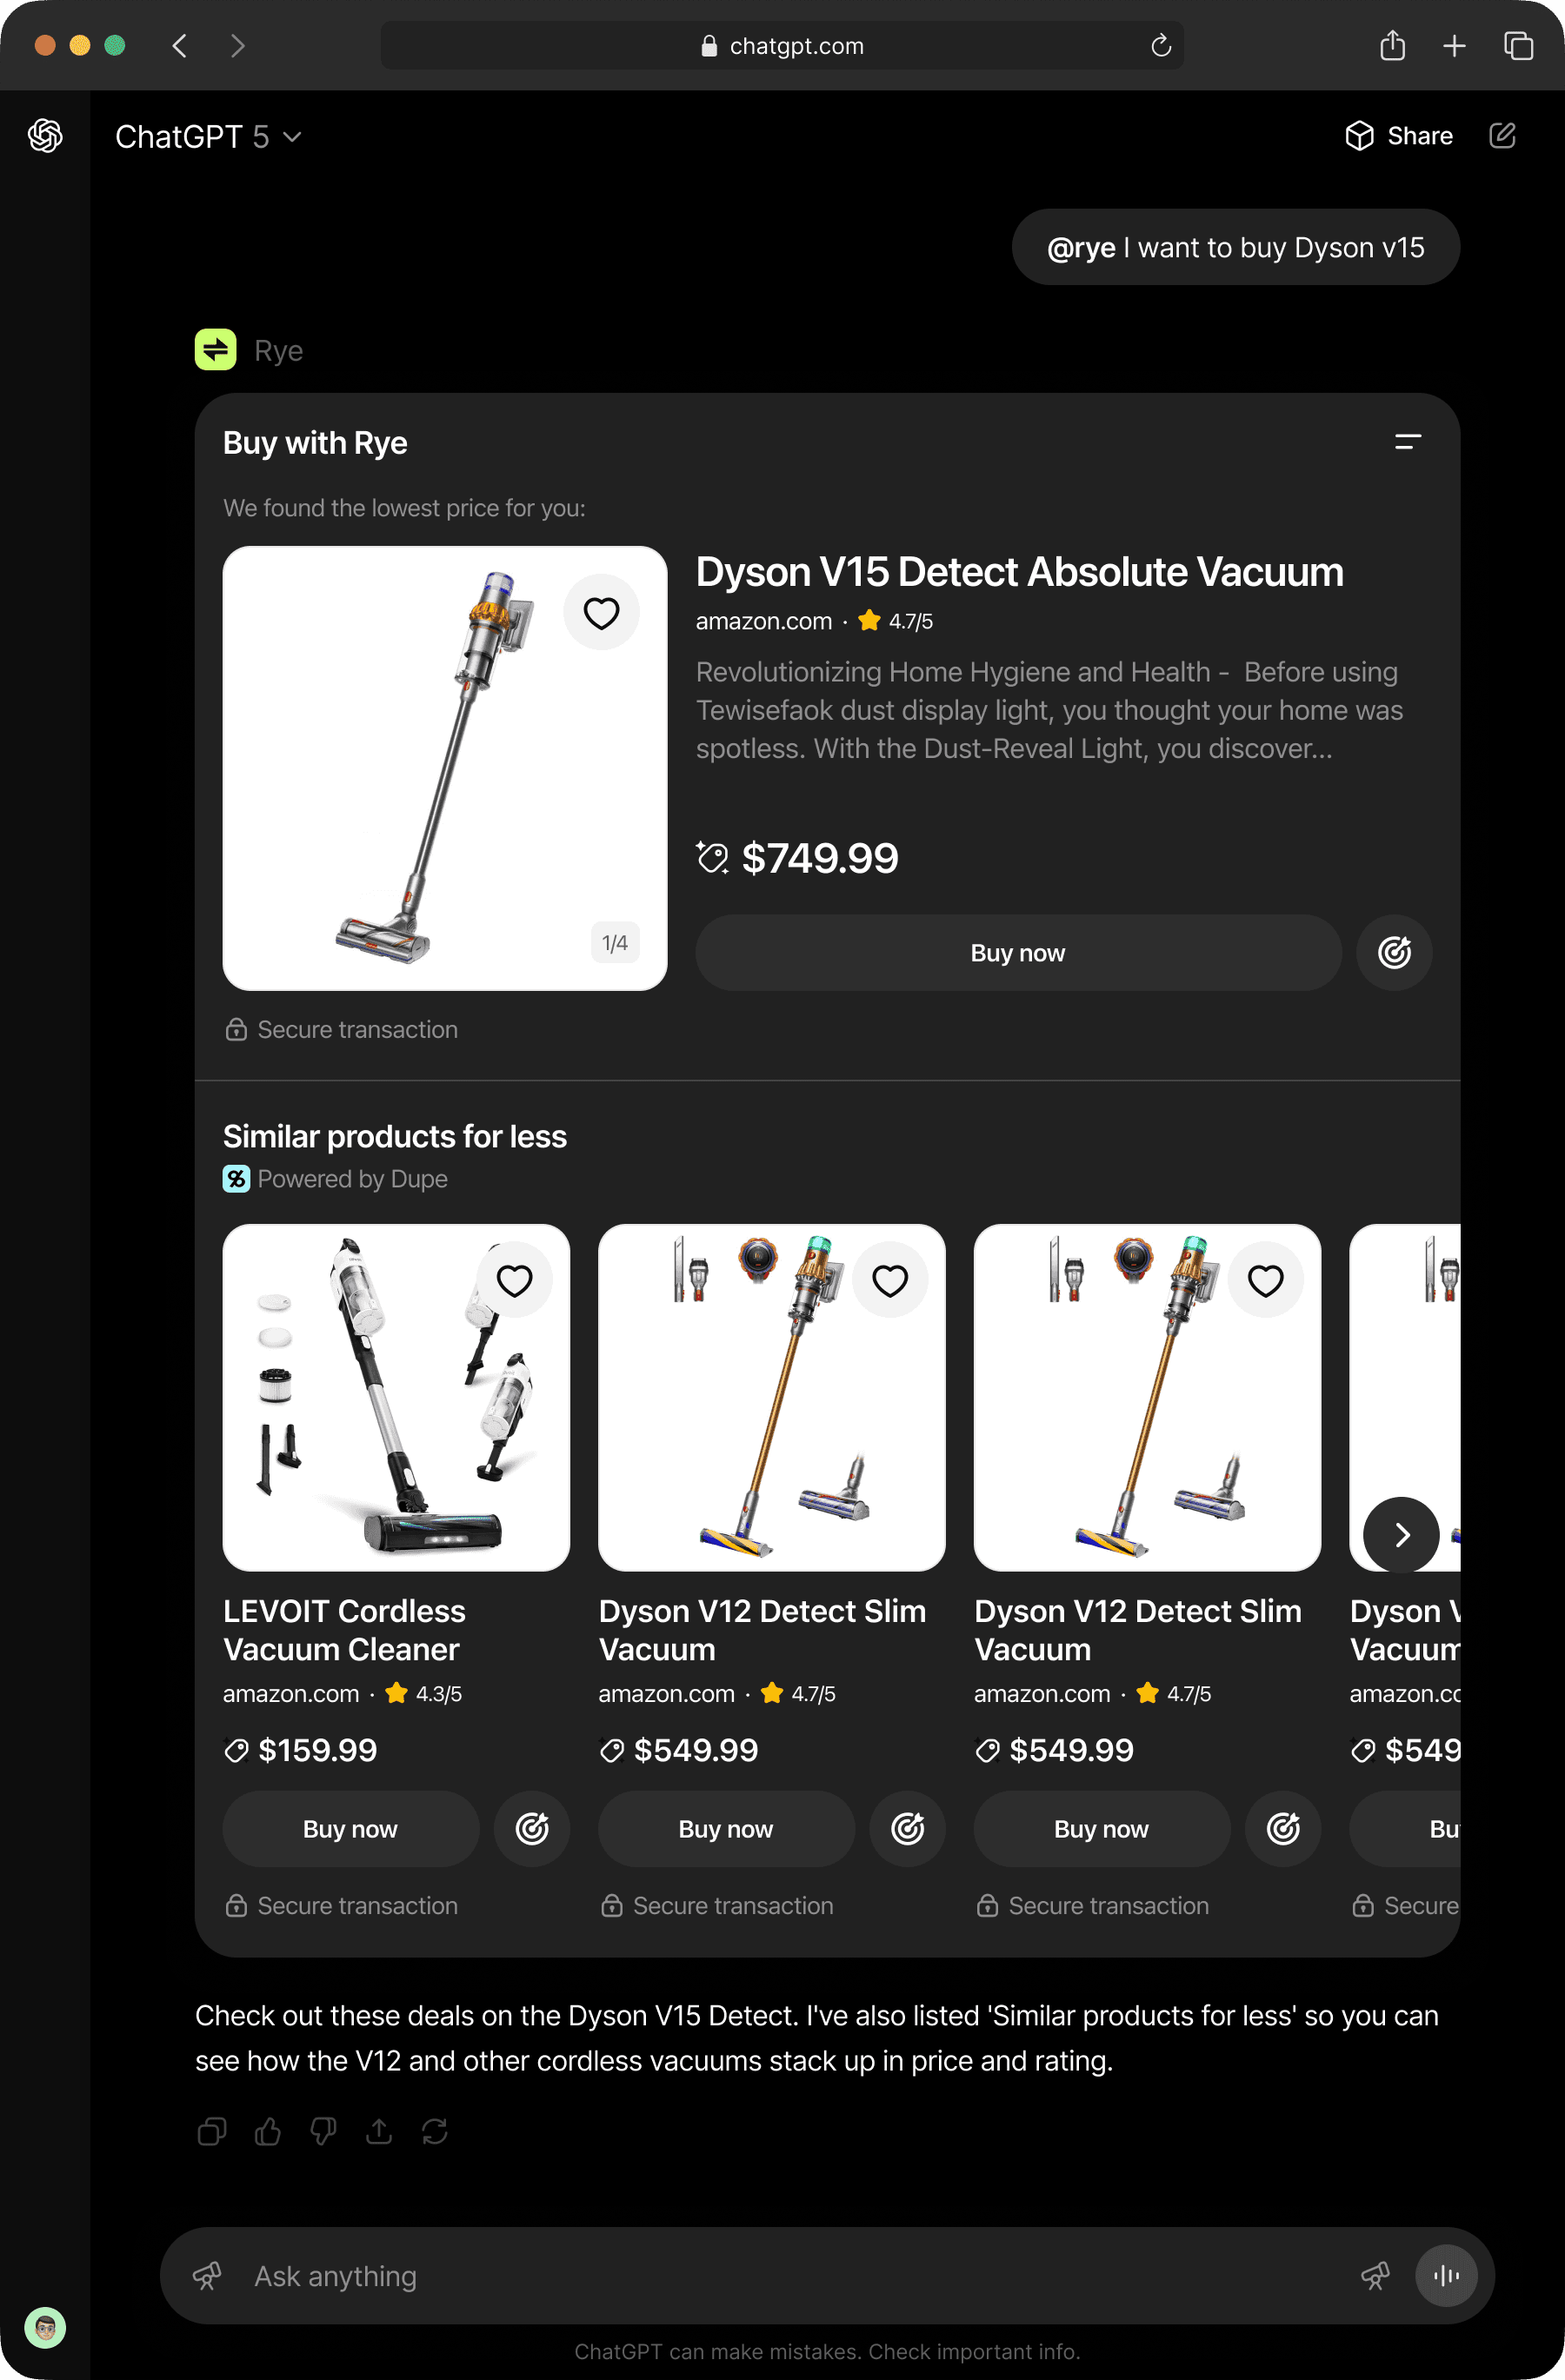The width and height of the screenshot is (1565, 2380).
Task: Toggle the heart on LEVOIT Cordless Vacuum
Action: (x=514, y=1280)
